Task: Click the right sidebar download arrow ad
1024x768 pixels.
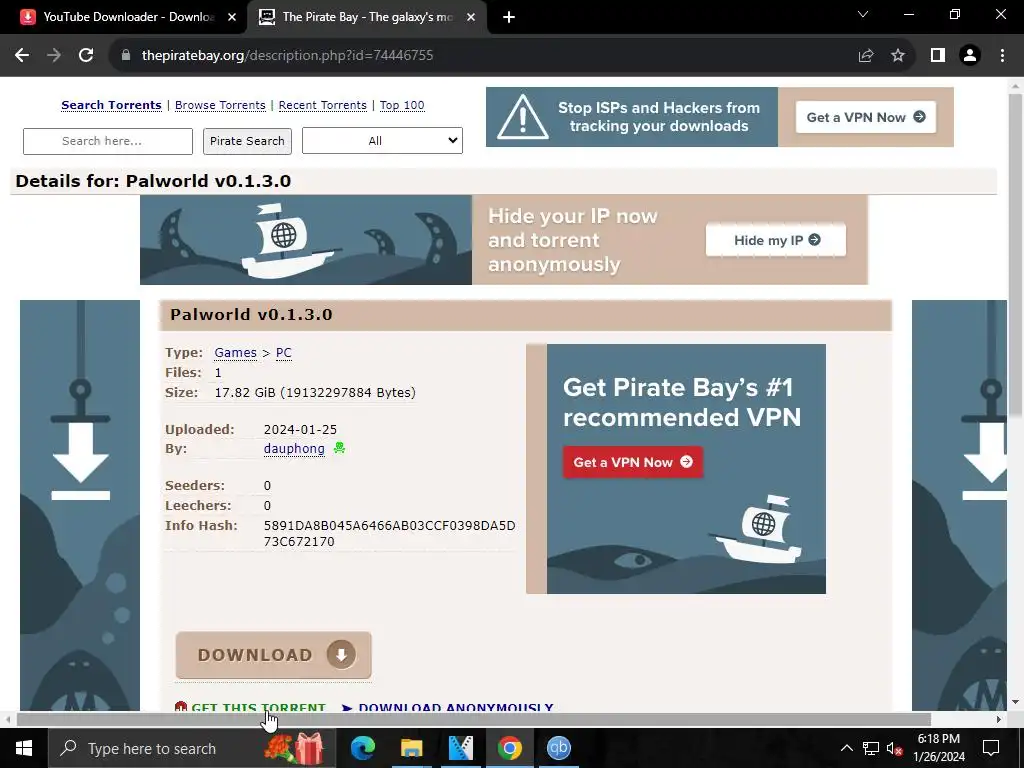Action: (959, 505)
